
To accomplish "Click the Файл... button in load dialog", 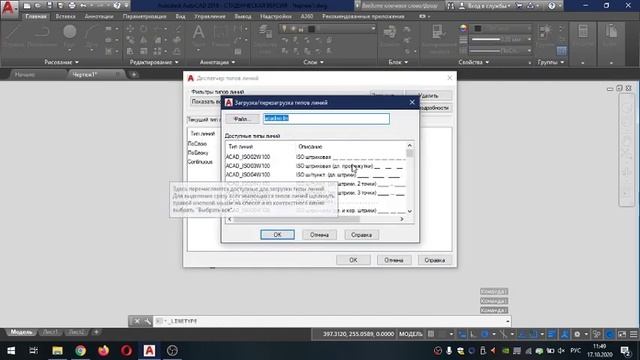I will [242, 119].
